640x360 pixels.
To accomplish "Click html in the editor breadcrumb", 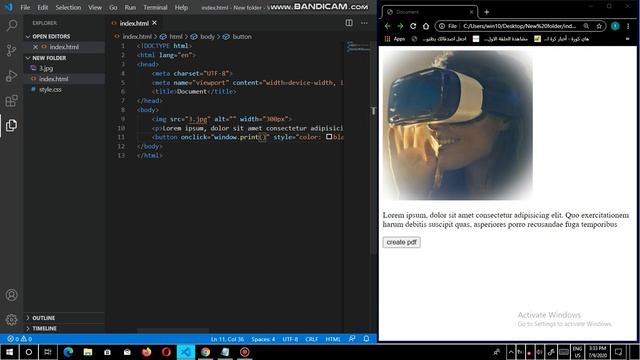I will [x=176, y=36].
